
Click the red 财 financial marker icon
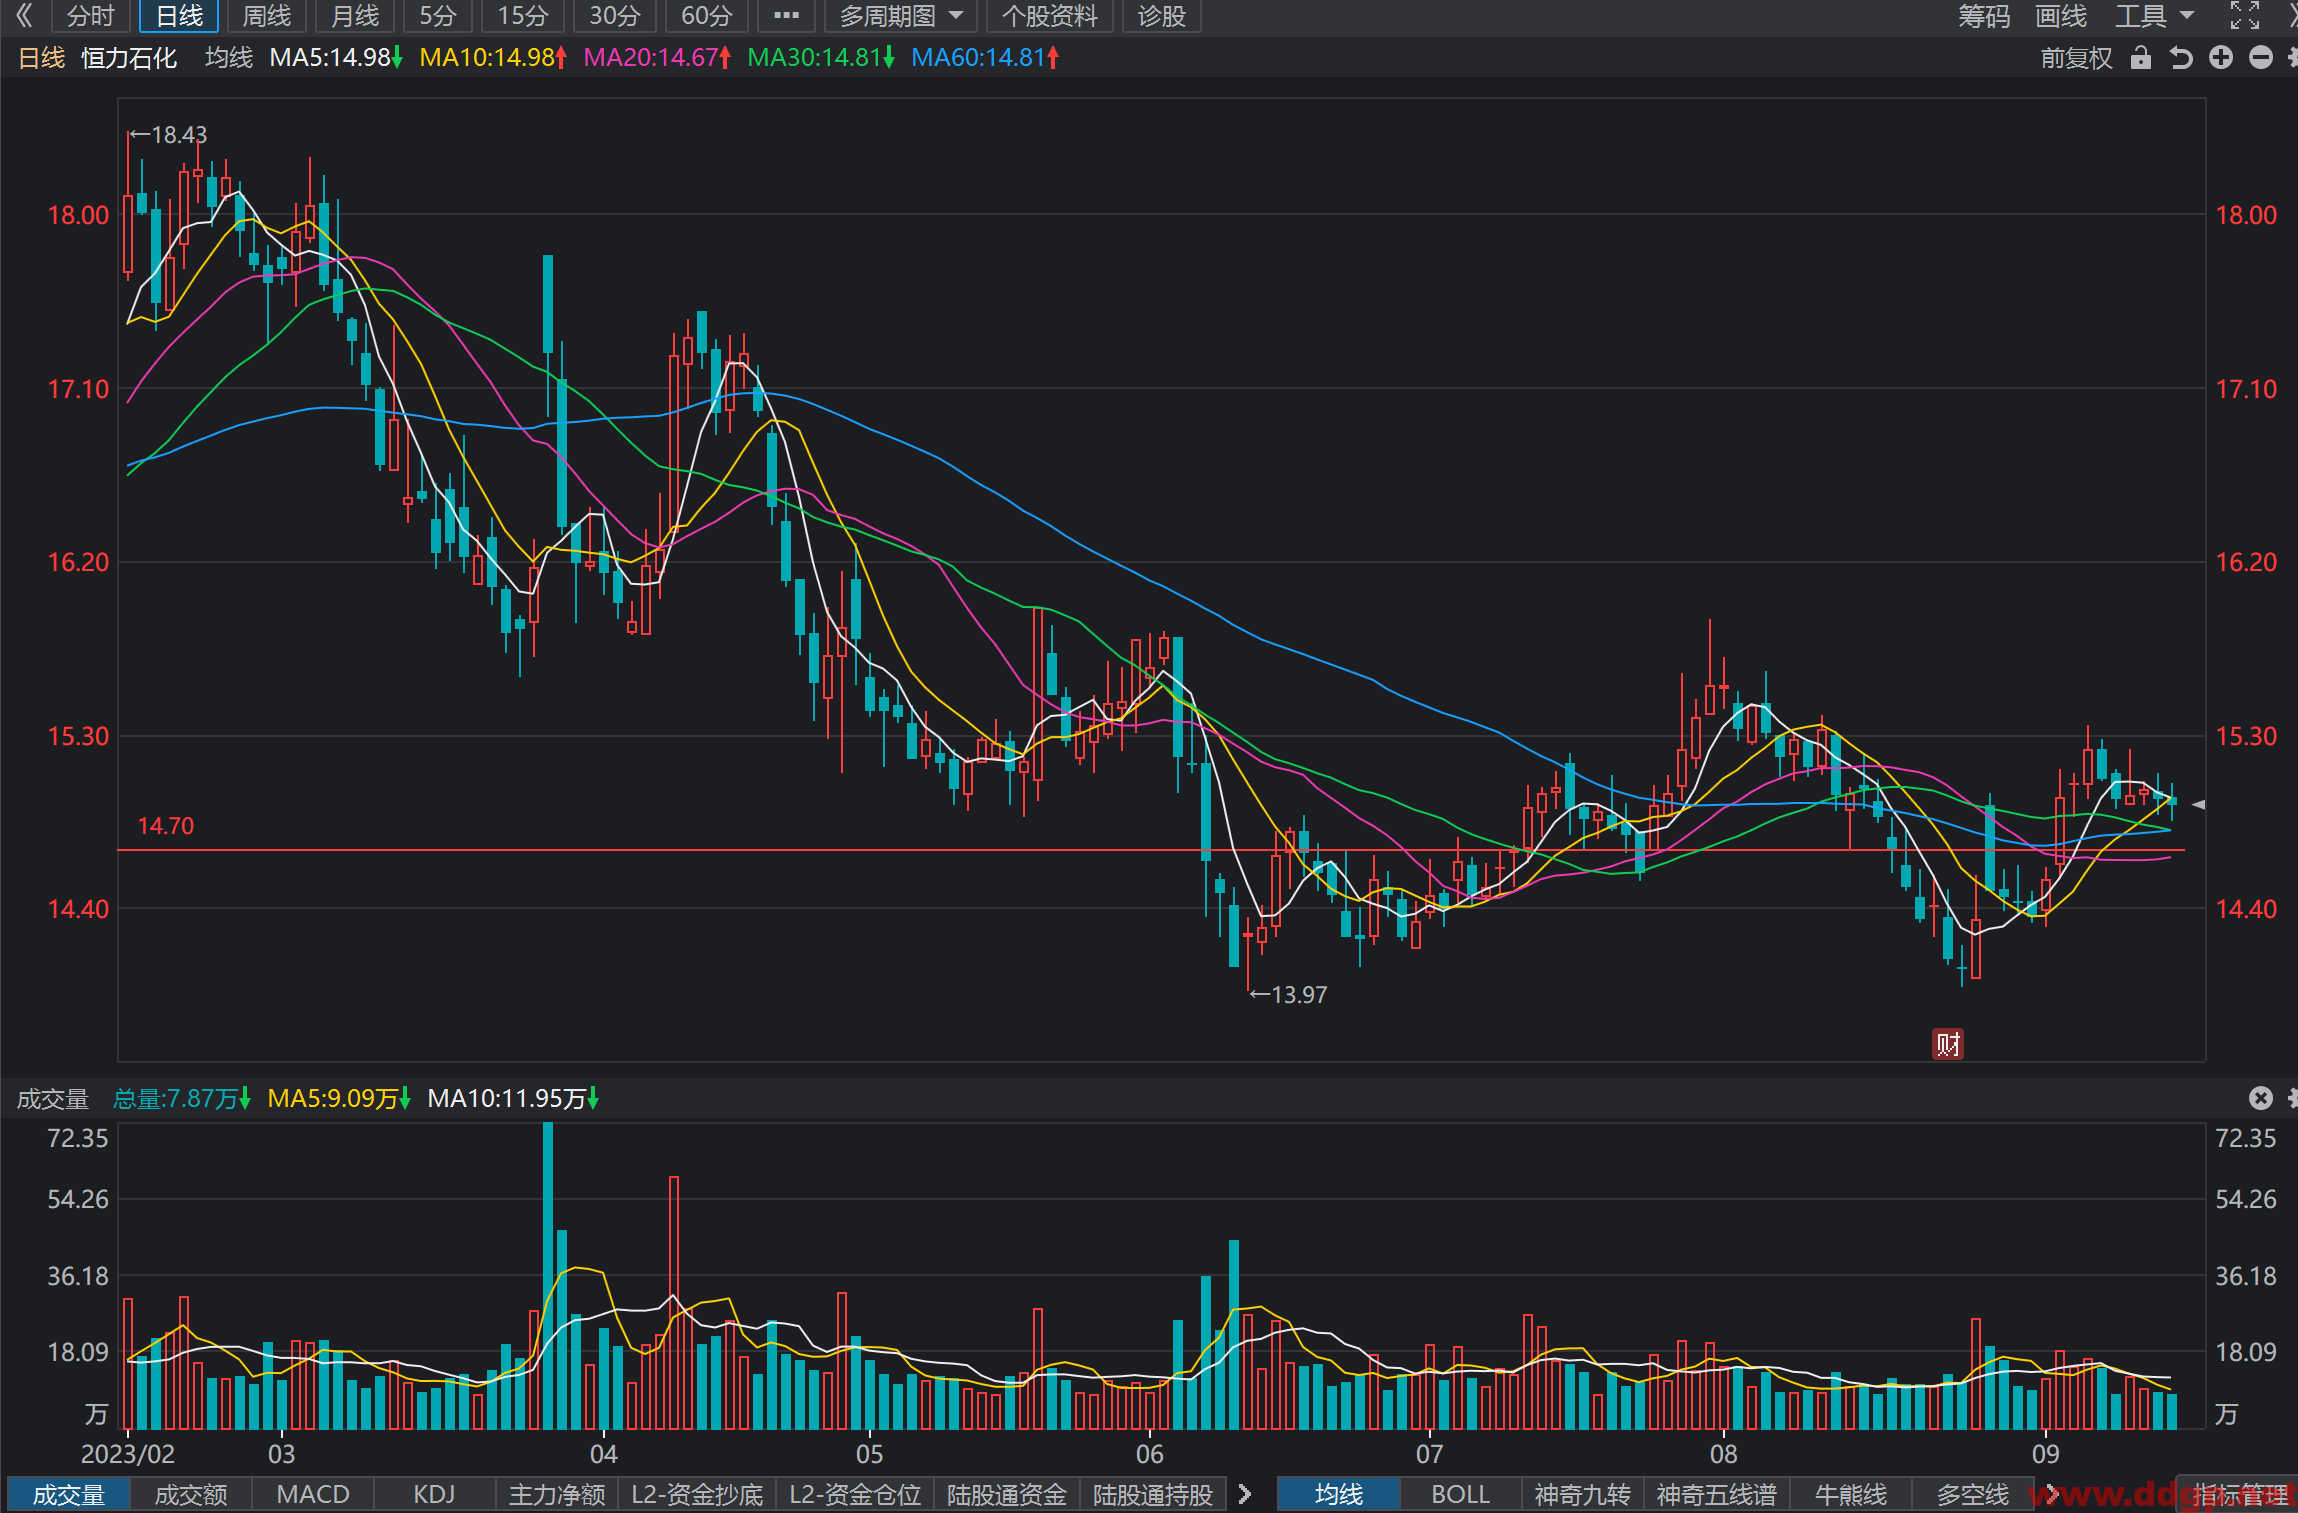1947,1044
